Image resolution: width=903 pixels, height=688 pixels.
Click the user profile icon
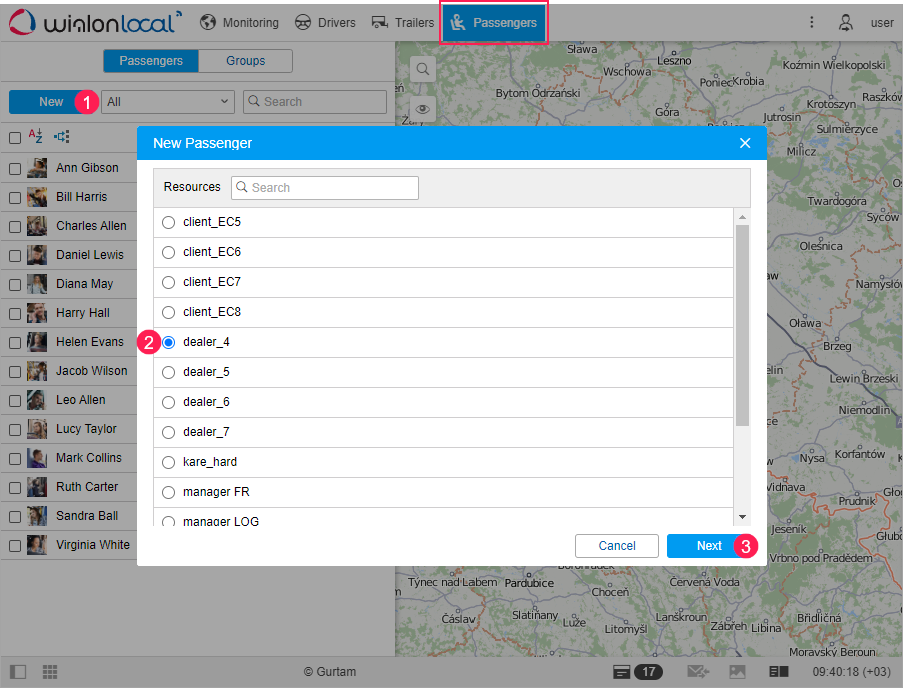pyautogui.click(x=845, y=22)
